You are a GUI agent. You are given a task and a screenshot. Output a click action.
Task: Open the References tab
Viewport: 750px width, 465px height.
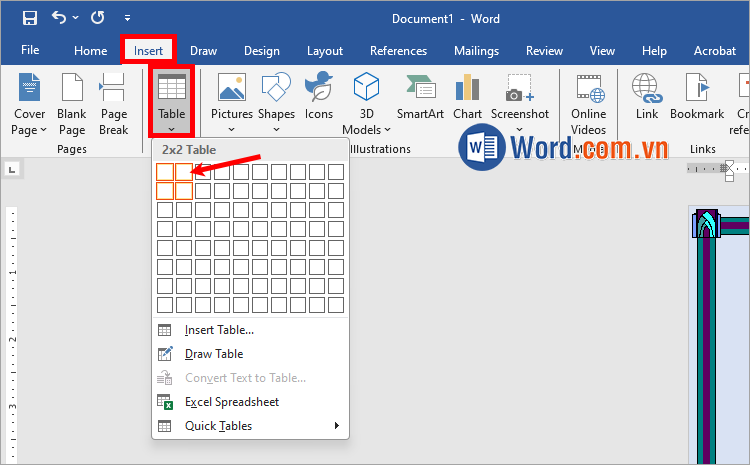[398, 51]
